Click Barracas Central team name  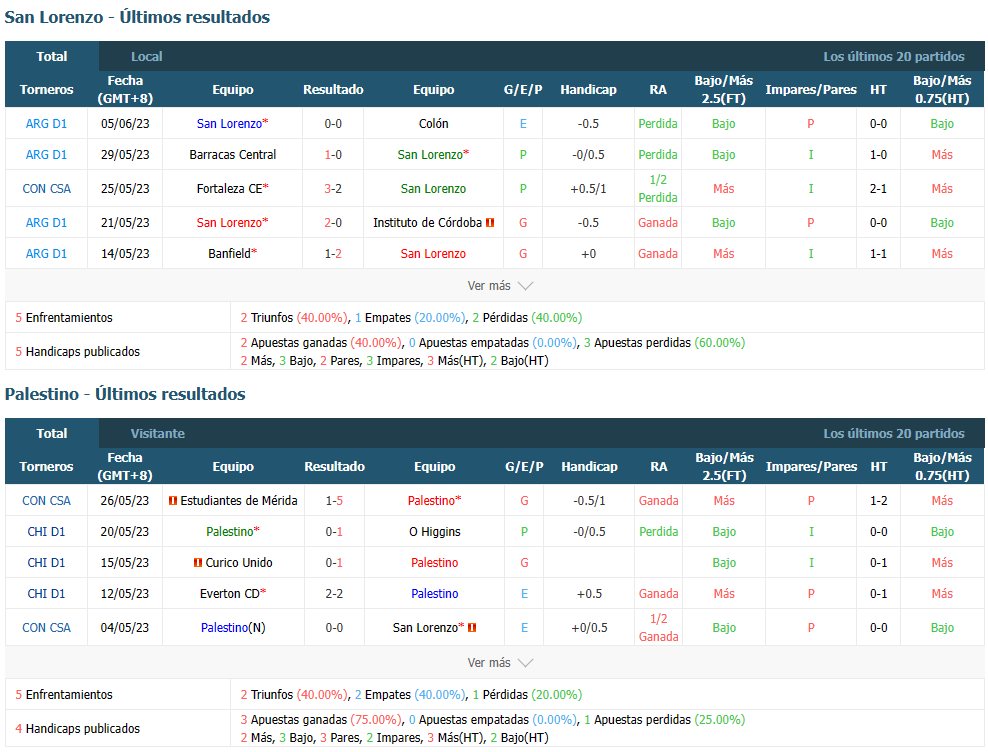(x=233, y=154)
